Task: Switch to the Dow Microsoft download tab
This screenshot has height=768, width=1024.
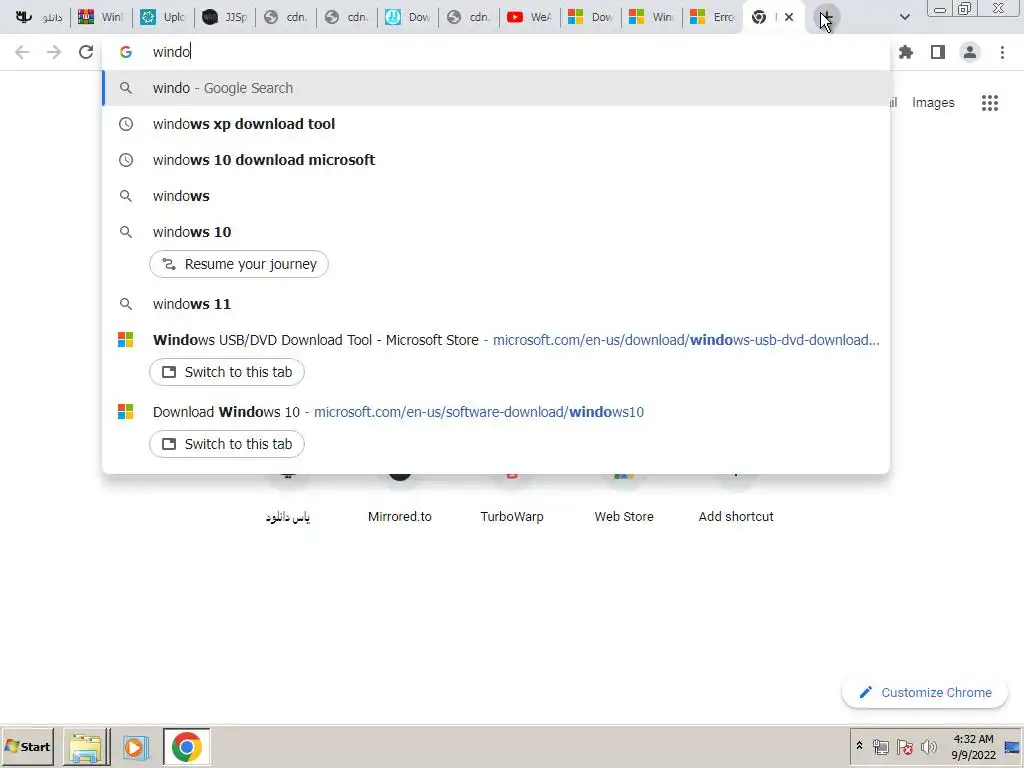Action: (590, 17)
